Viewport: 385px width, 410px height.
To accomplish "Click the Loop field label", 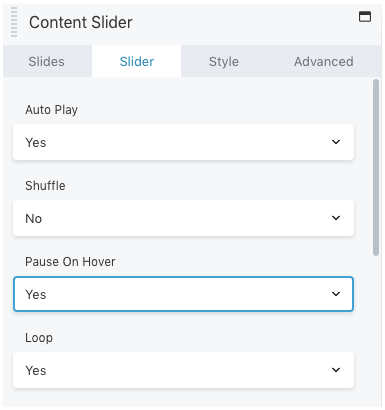I will (39, 338).
